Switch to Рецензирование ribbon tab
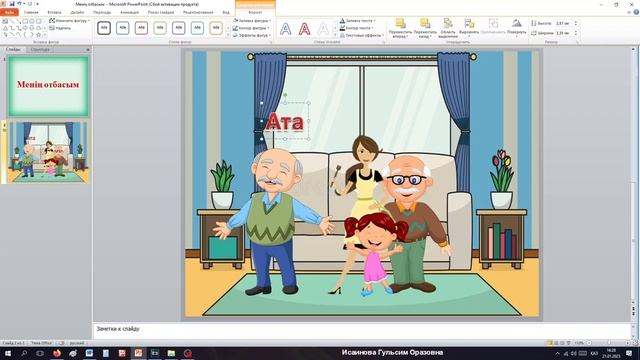640x360 pixels. [198, 12]
